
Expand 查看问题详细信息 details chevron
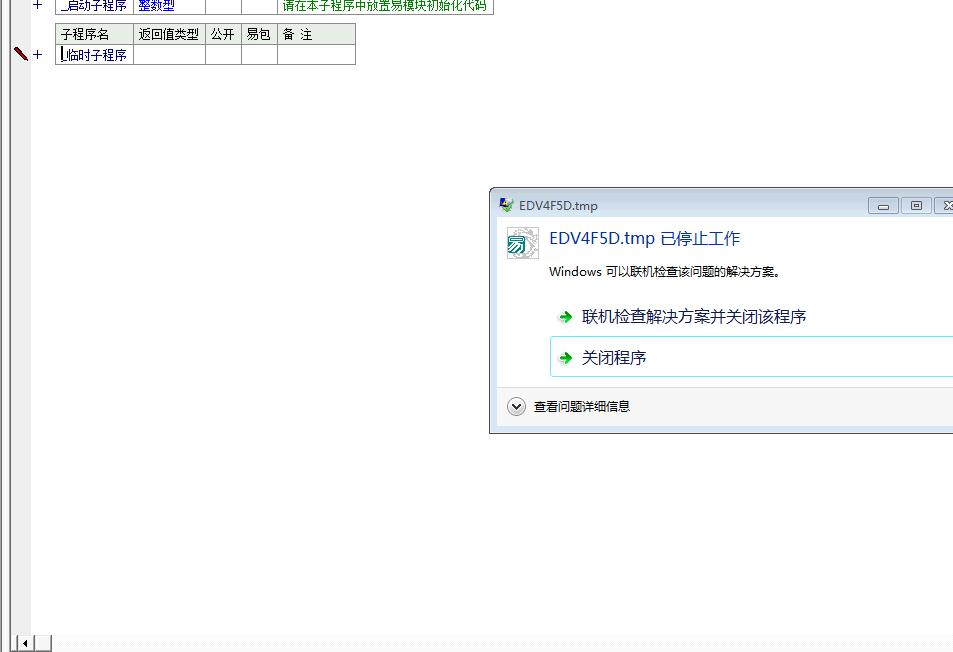click(516, 406)
